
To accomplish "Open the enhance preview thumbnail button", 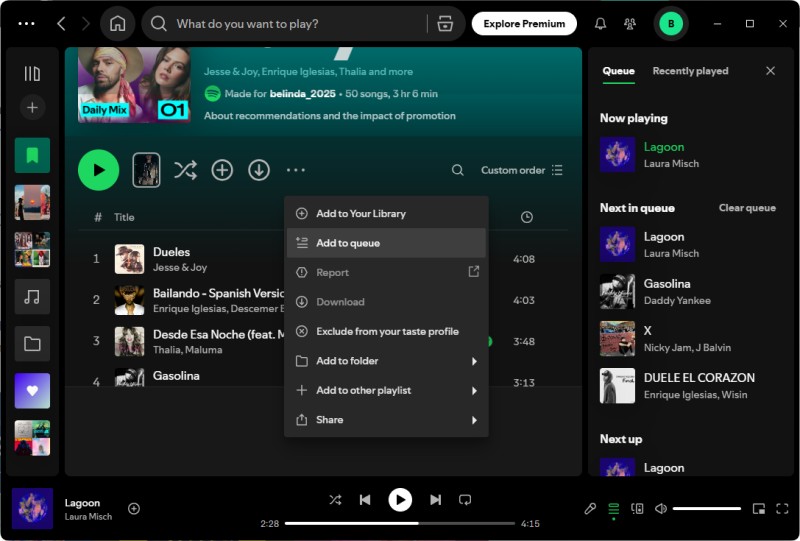I will pos(146,170).
